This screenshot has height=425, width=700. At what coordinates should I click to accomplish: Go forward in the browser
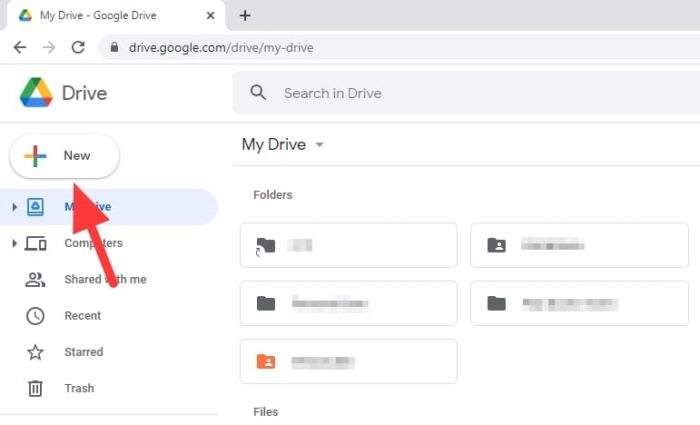(49, 47)
